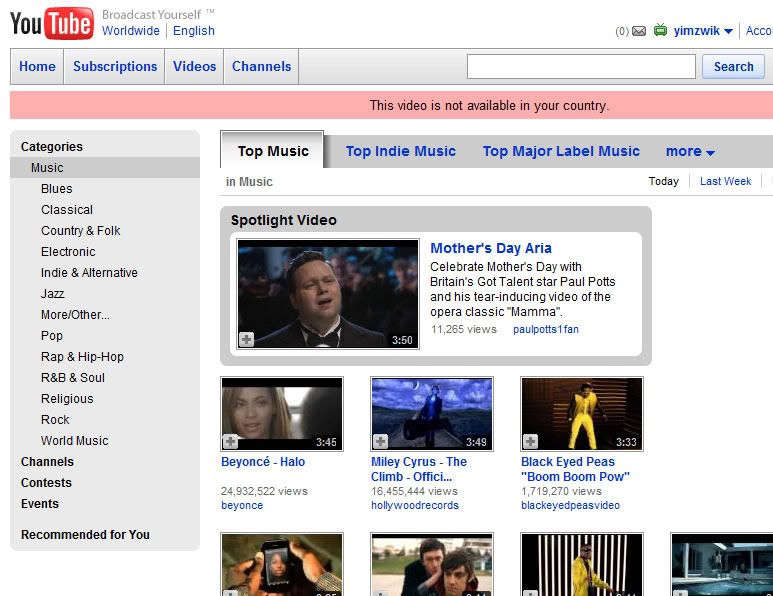
Task: Choose the Religious subcategory
Action: click(67, 399)
